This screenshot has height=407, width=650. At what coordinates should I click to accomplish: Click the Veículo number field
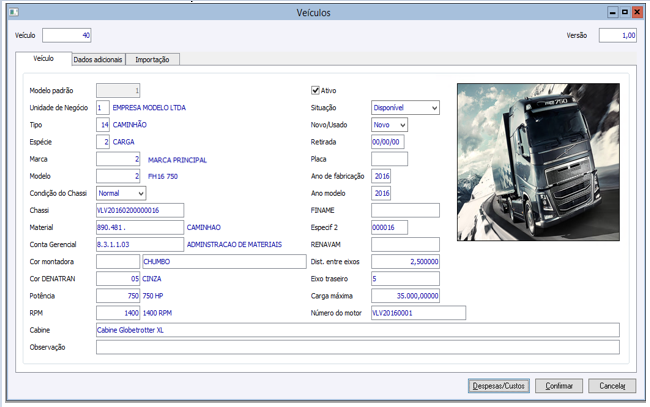(x=67, y=35)
